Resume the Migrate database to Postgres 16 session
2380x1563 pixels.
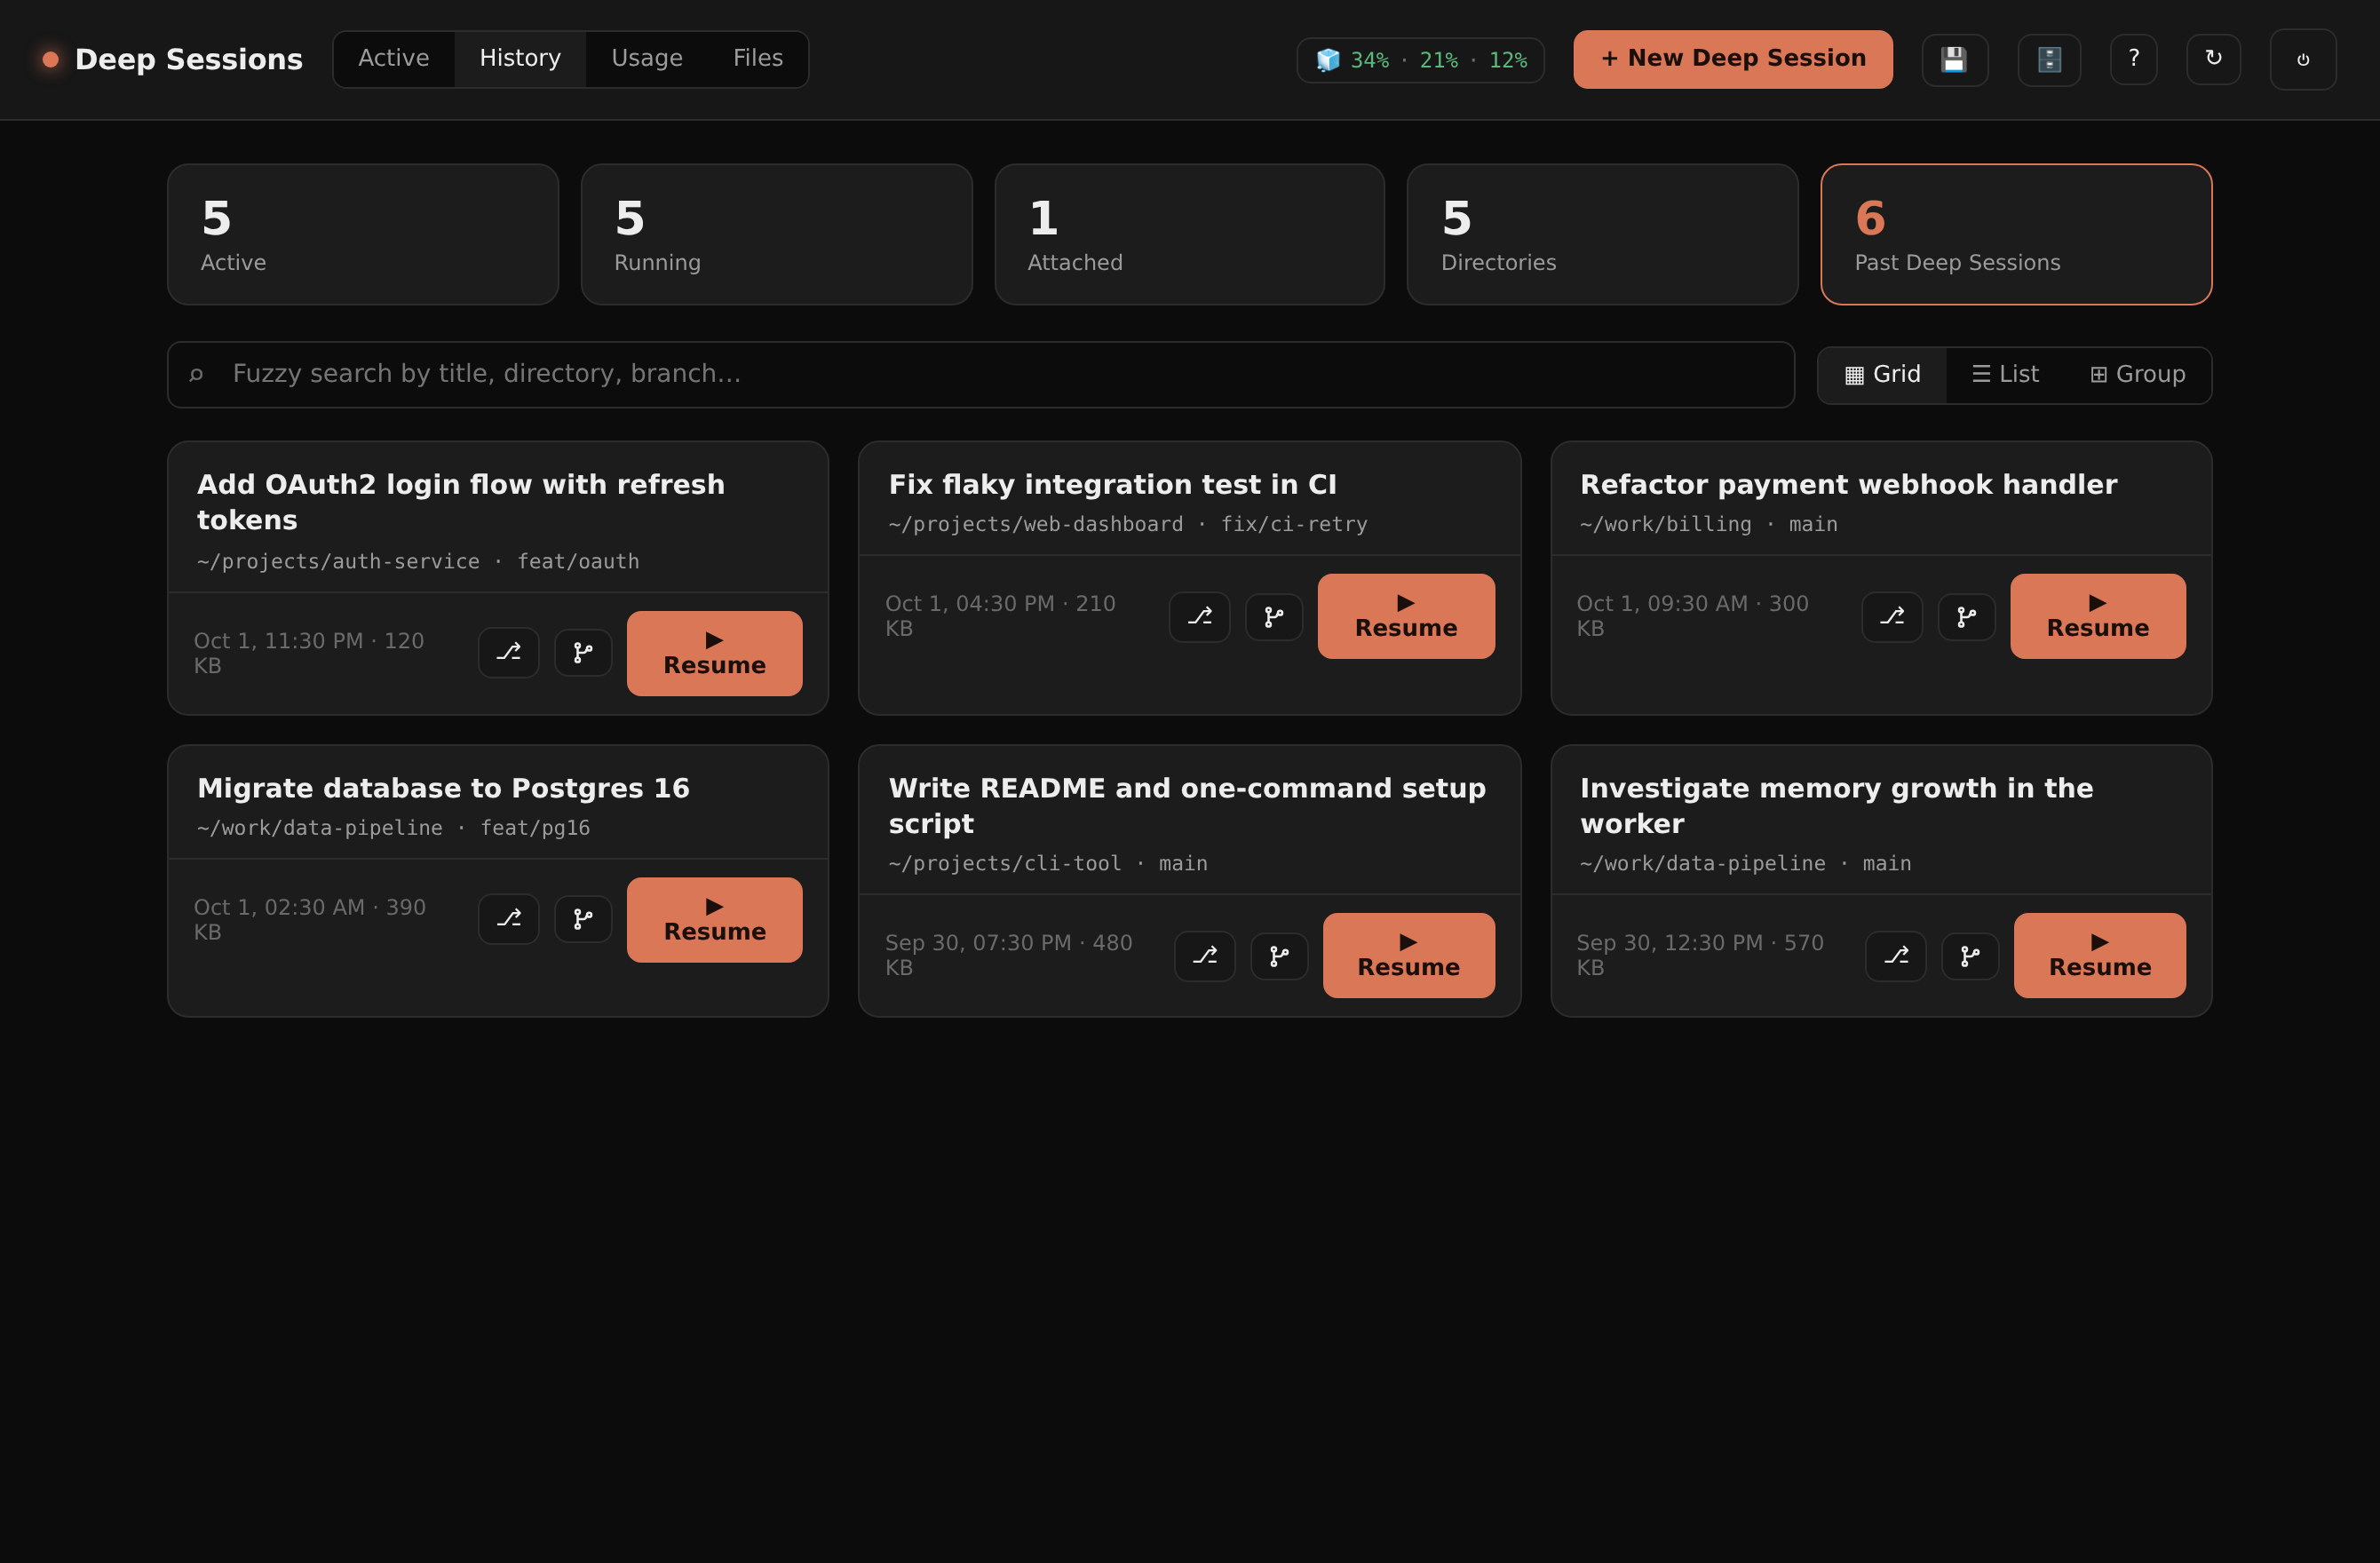coord(715,920)
